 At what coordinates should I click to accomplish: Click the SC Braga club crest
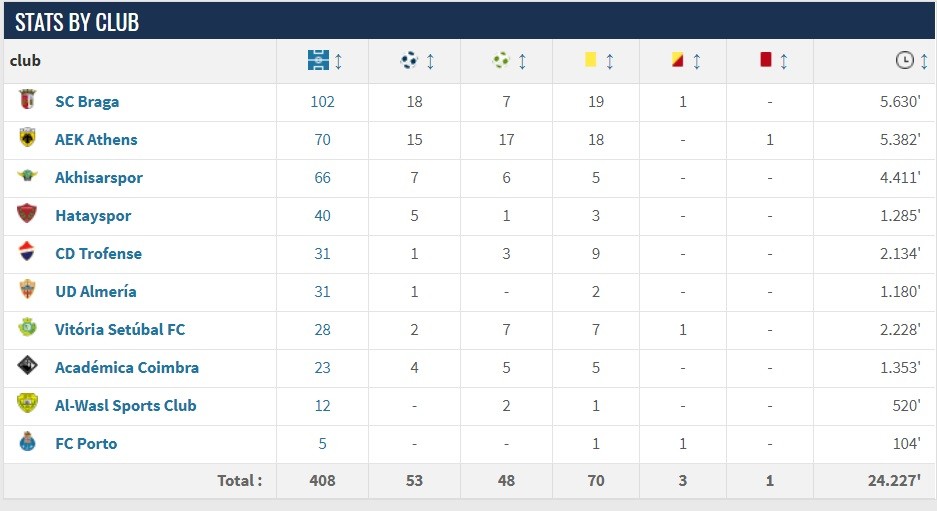pyautogui.click(x=28, y=101)
